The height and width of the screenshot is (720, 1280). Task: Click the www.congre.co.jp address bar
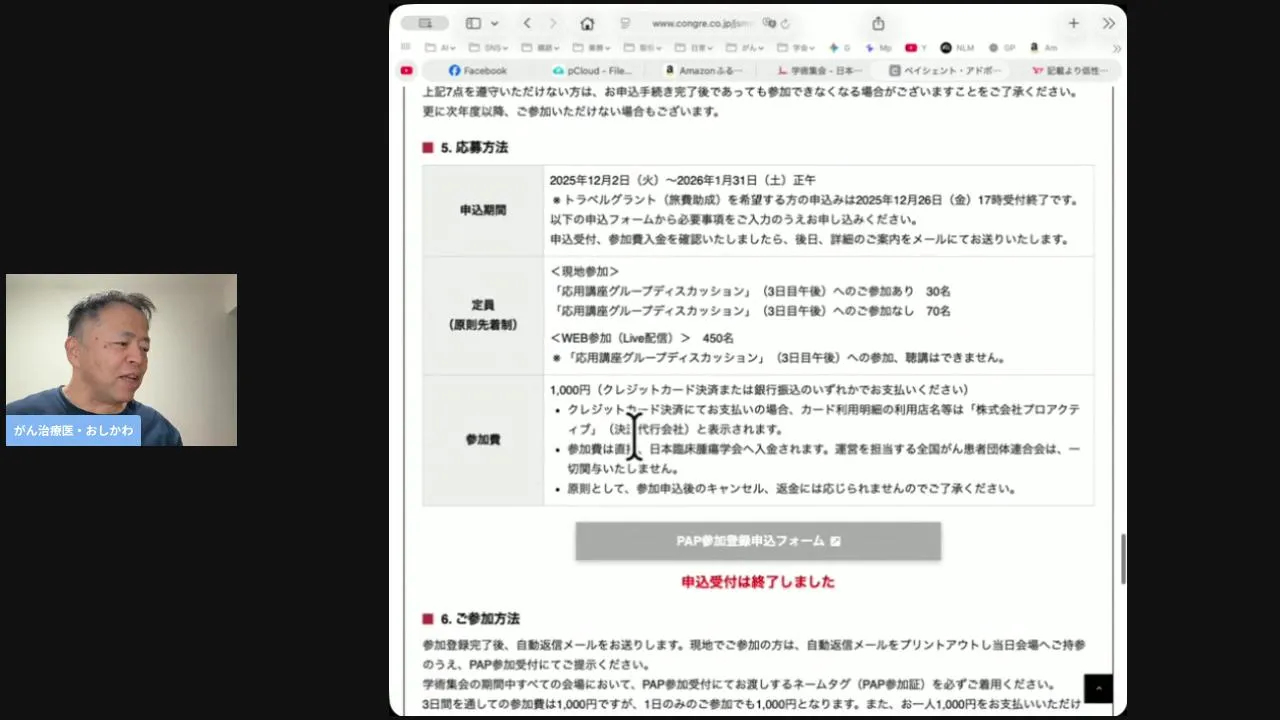point(703,23)
